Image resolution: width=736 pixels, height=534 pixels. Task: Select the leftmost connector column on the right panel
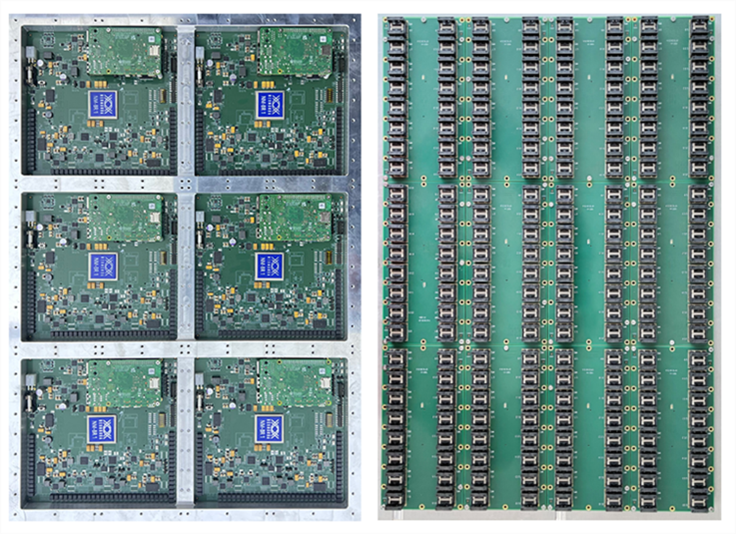pos(397,260)
